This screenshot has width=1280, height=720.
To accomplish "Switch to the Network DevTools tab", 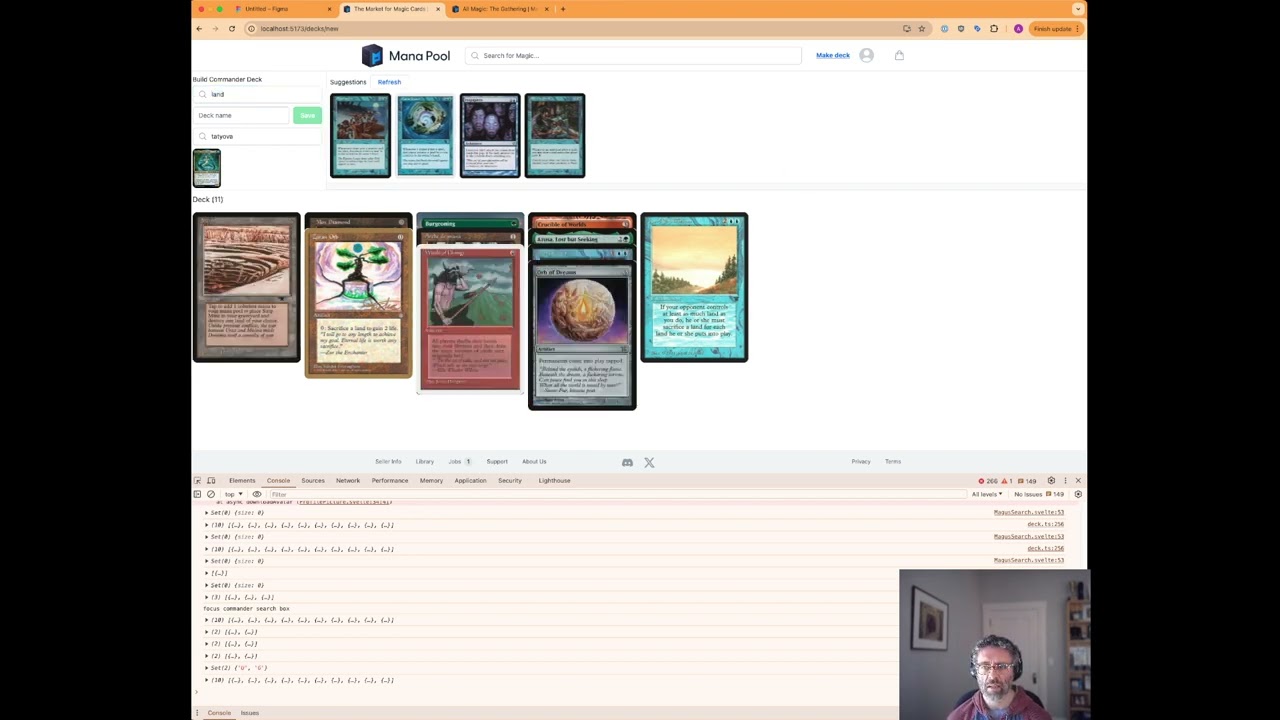I will (348, 481).
